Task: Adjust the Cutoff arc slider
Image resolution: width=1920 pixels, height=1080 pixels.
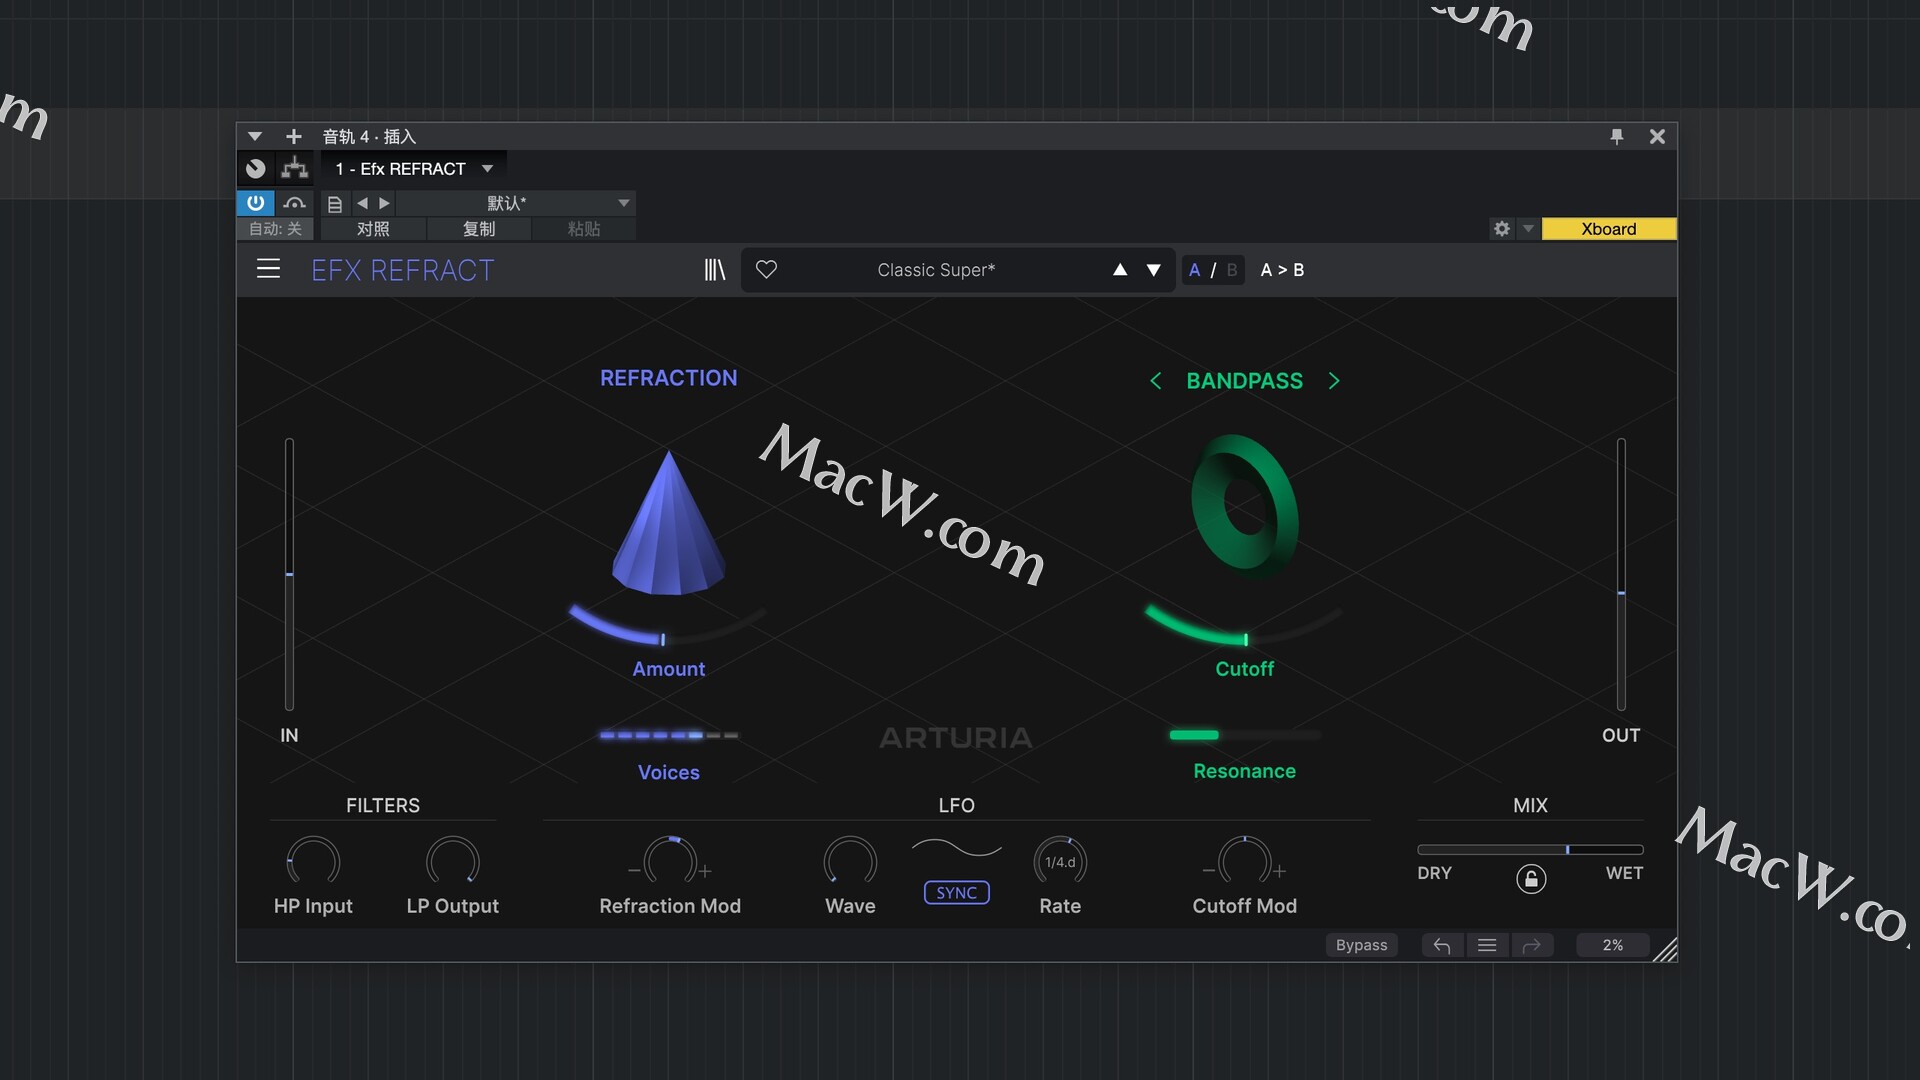Action: click(1244, 625)
